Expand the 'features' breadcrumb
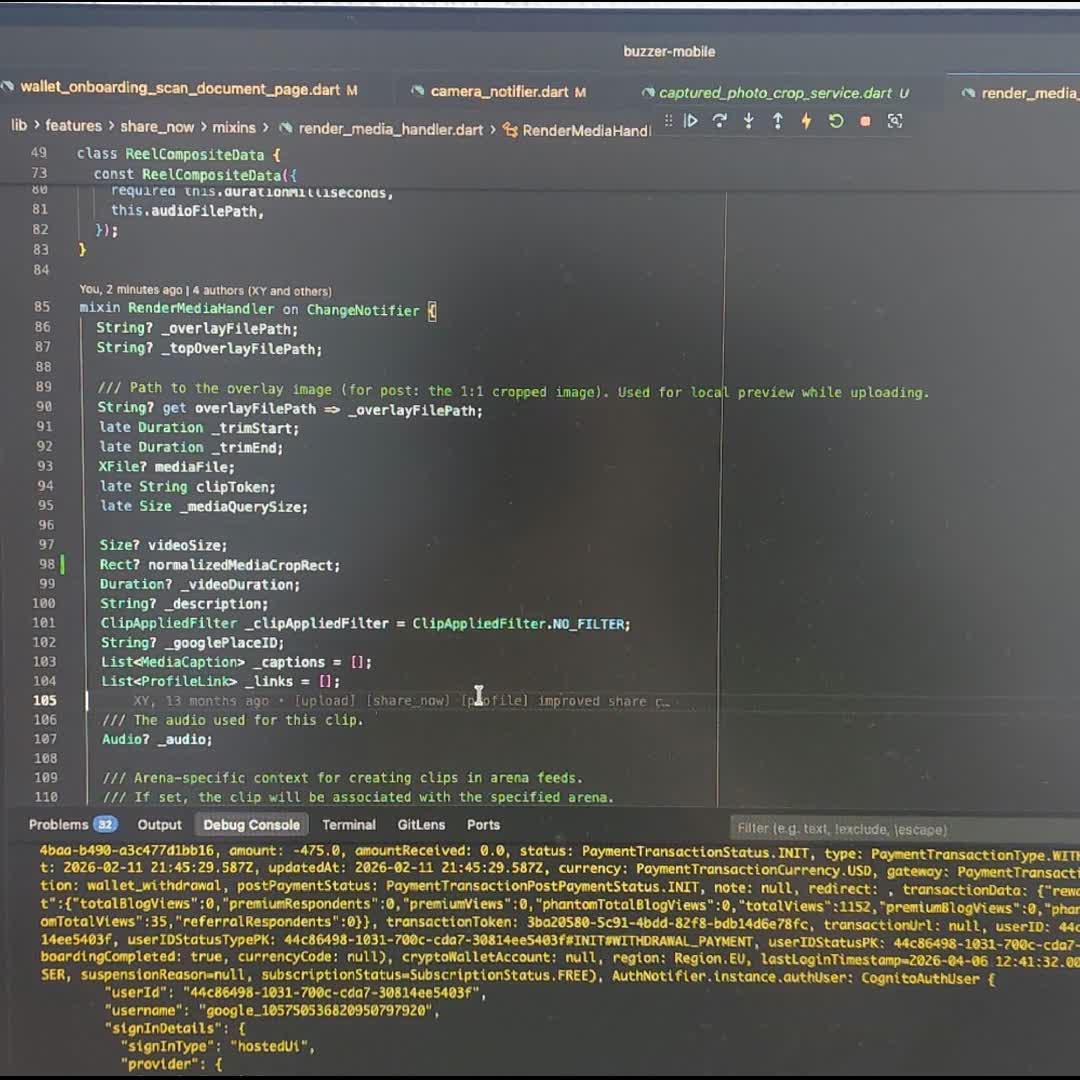 (x=74, y=125)
